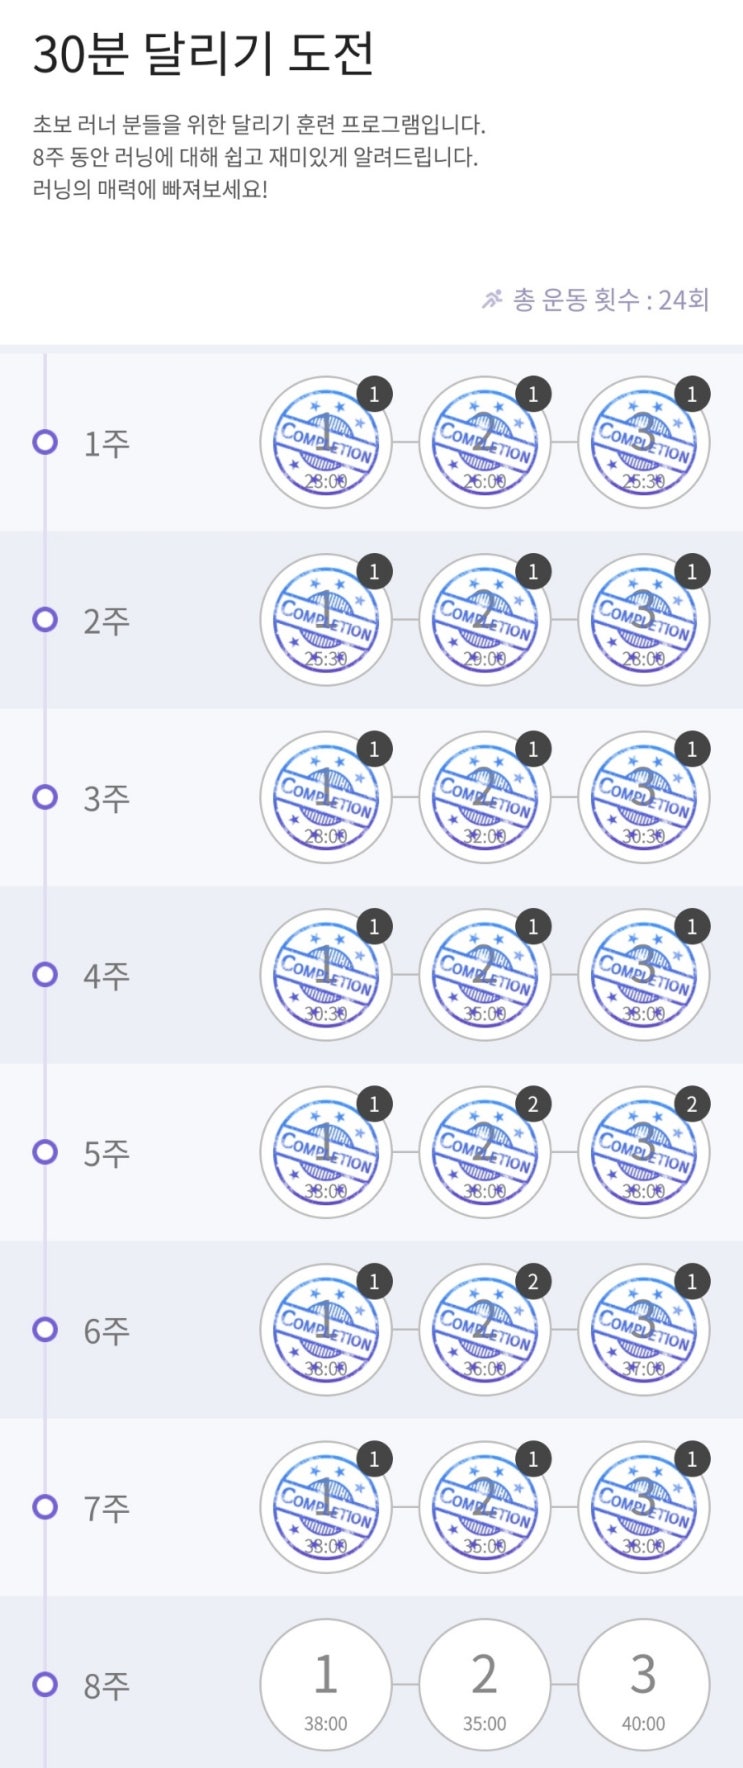Click the 4주 timeline marker

click(45, 974)
